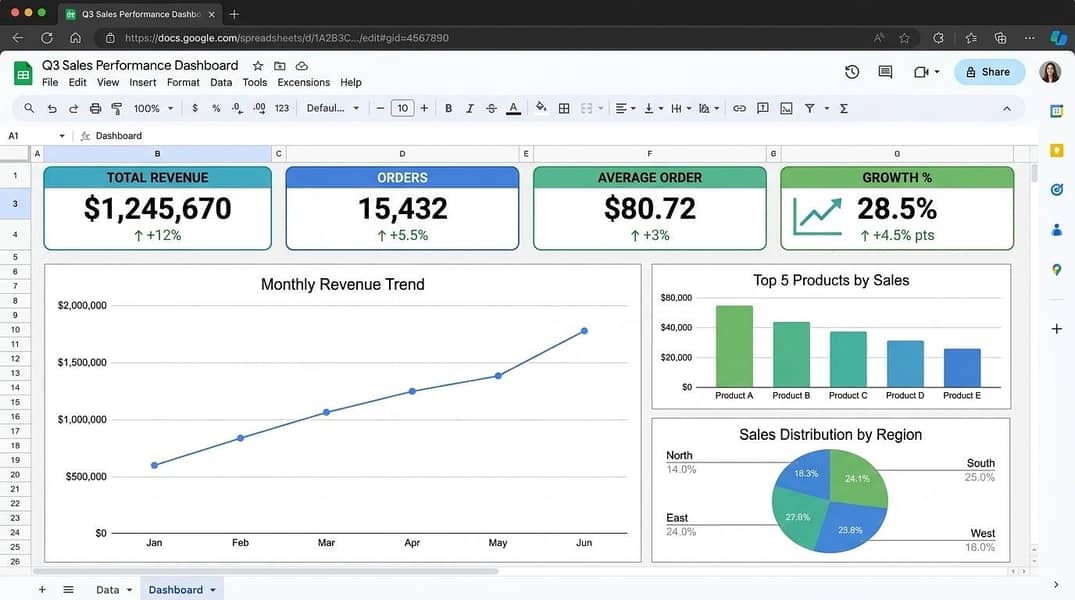This screenshot has width=1075, height=600.
Task: Open Maps in the side panel
Action: pos(1056,270)
